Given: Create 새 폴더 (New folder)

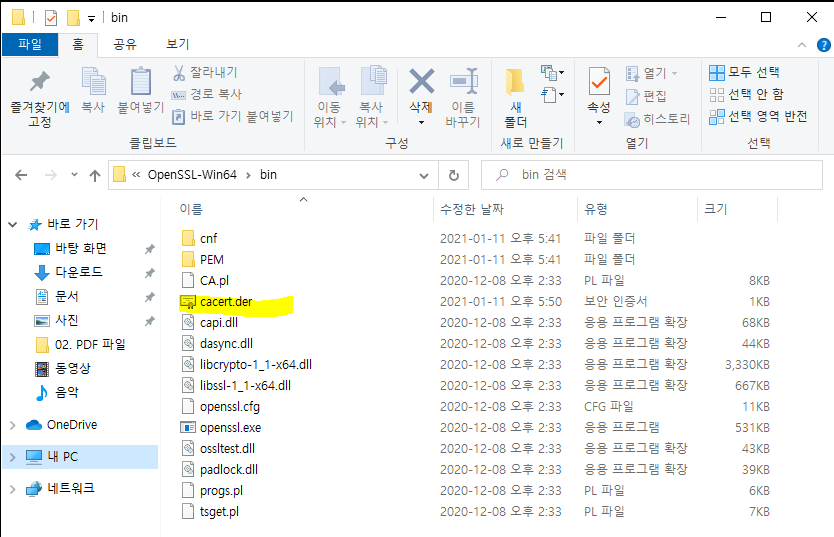Looking at the screenshot, I should point(515,98).
